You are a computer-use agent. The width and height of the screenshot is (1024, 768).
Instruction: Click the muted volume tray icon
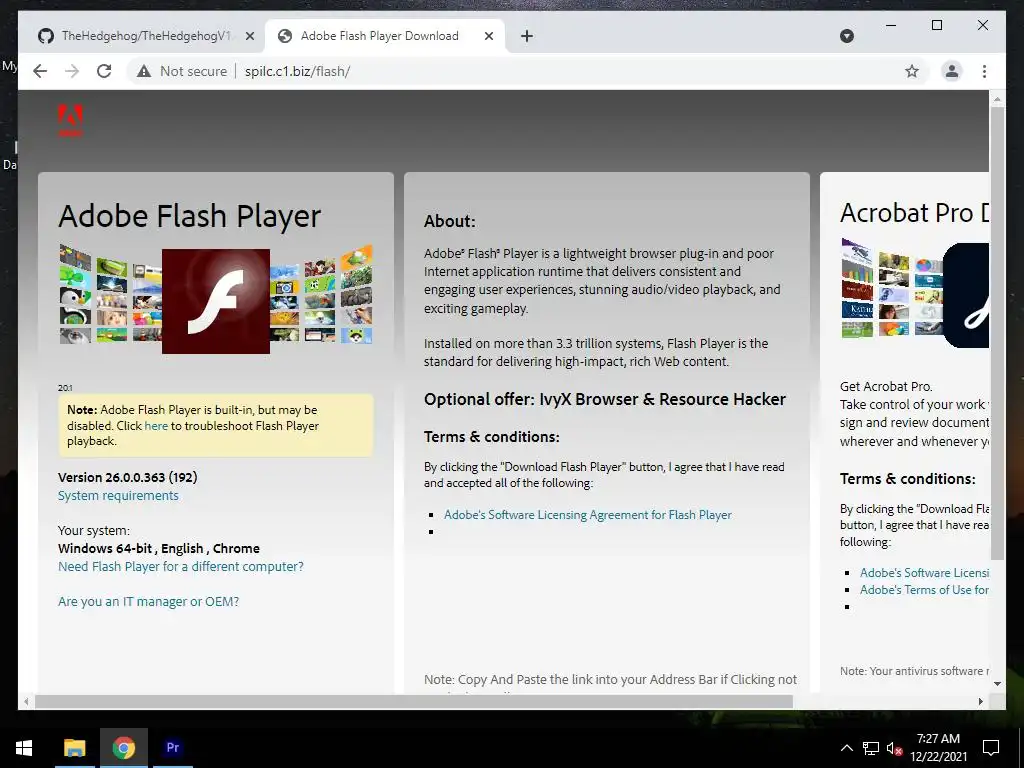[x=894, y=748]
